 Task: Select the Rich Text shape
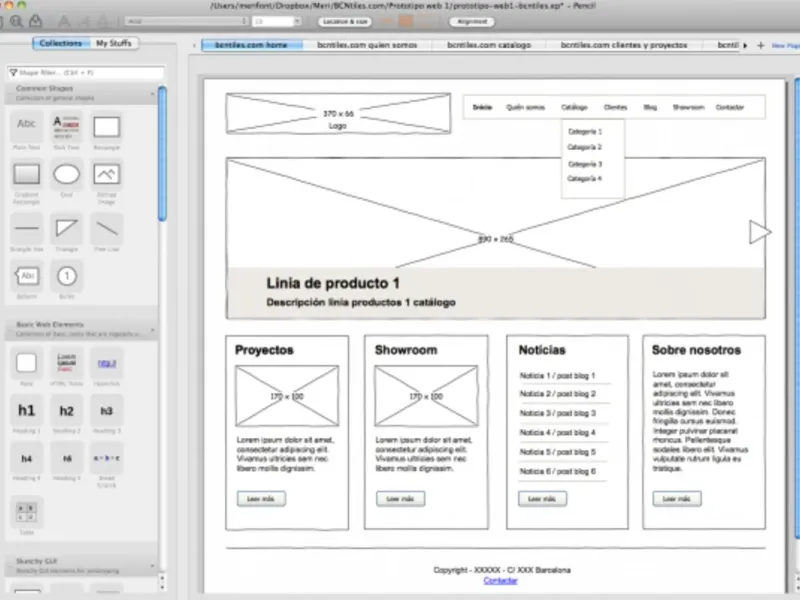(x=66, y=130)
